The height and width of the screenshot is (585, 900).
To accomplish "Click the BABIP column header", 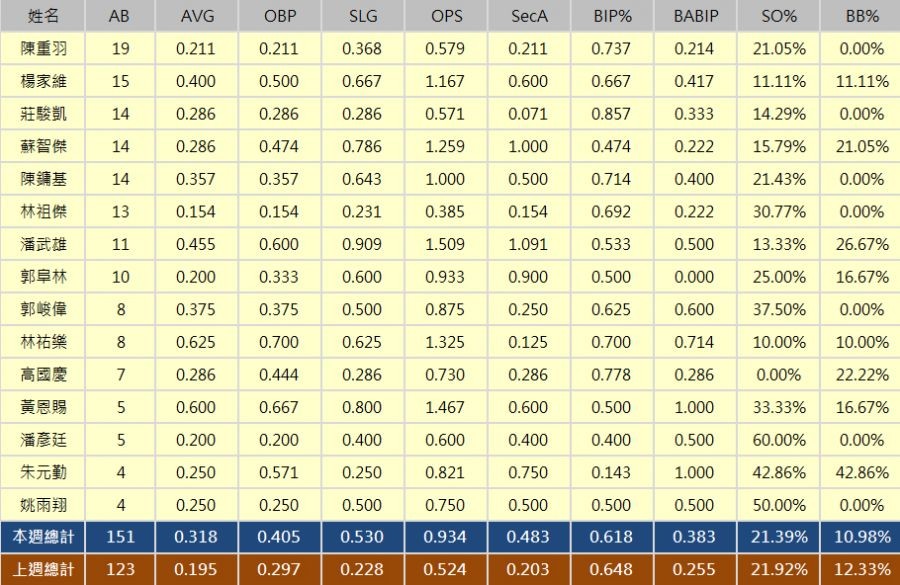I will 695,16.
